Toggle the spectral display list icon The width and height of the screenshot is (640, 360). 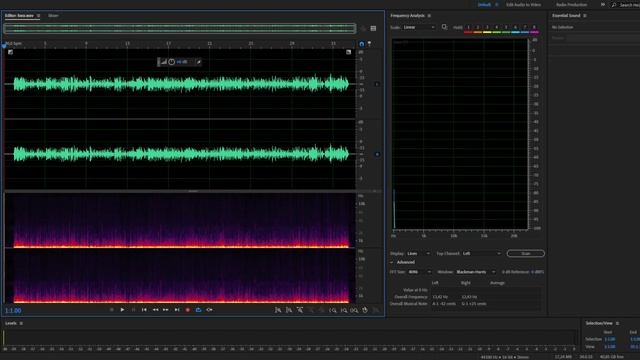[x=373, y=28]
